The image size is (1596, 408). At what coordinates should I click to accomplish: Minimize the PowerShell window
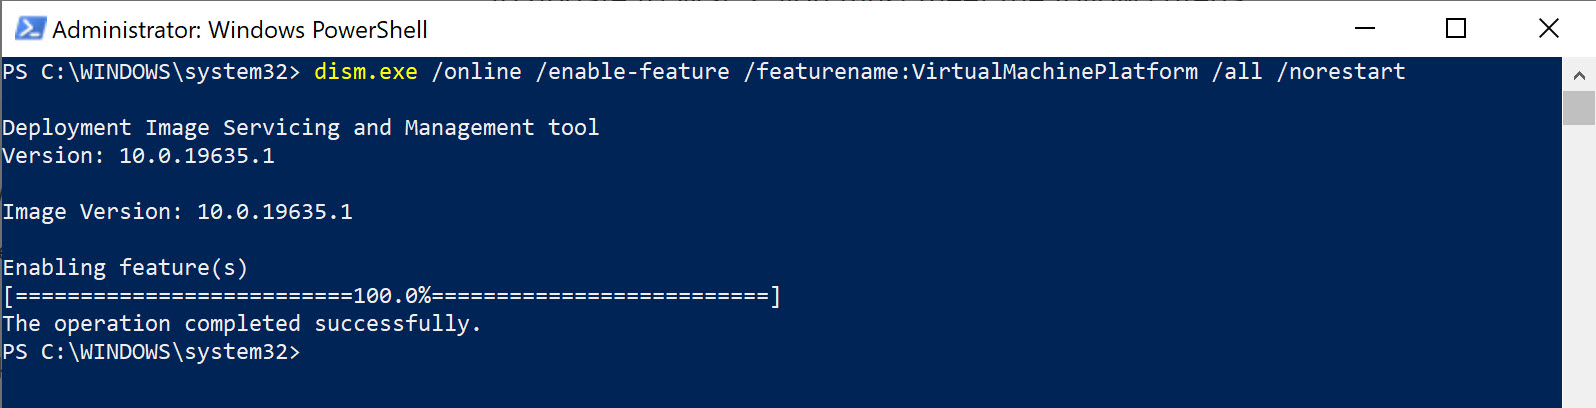[1365, 29]
